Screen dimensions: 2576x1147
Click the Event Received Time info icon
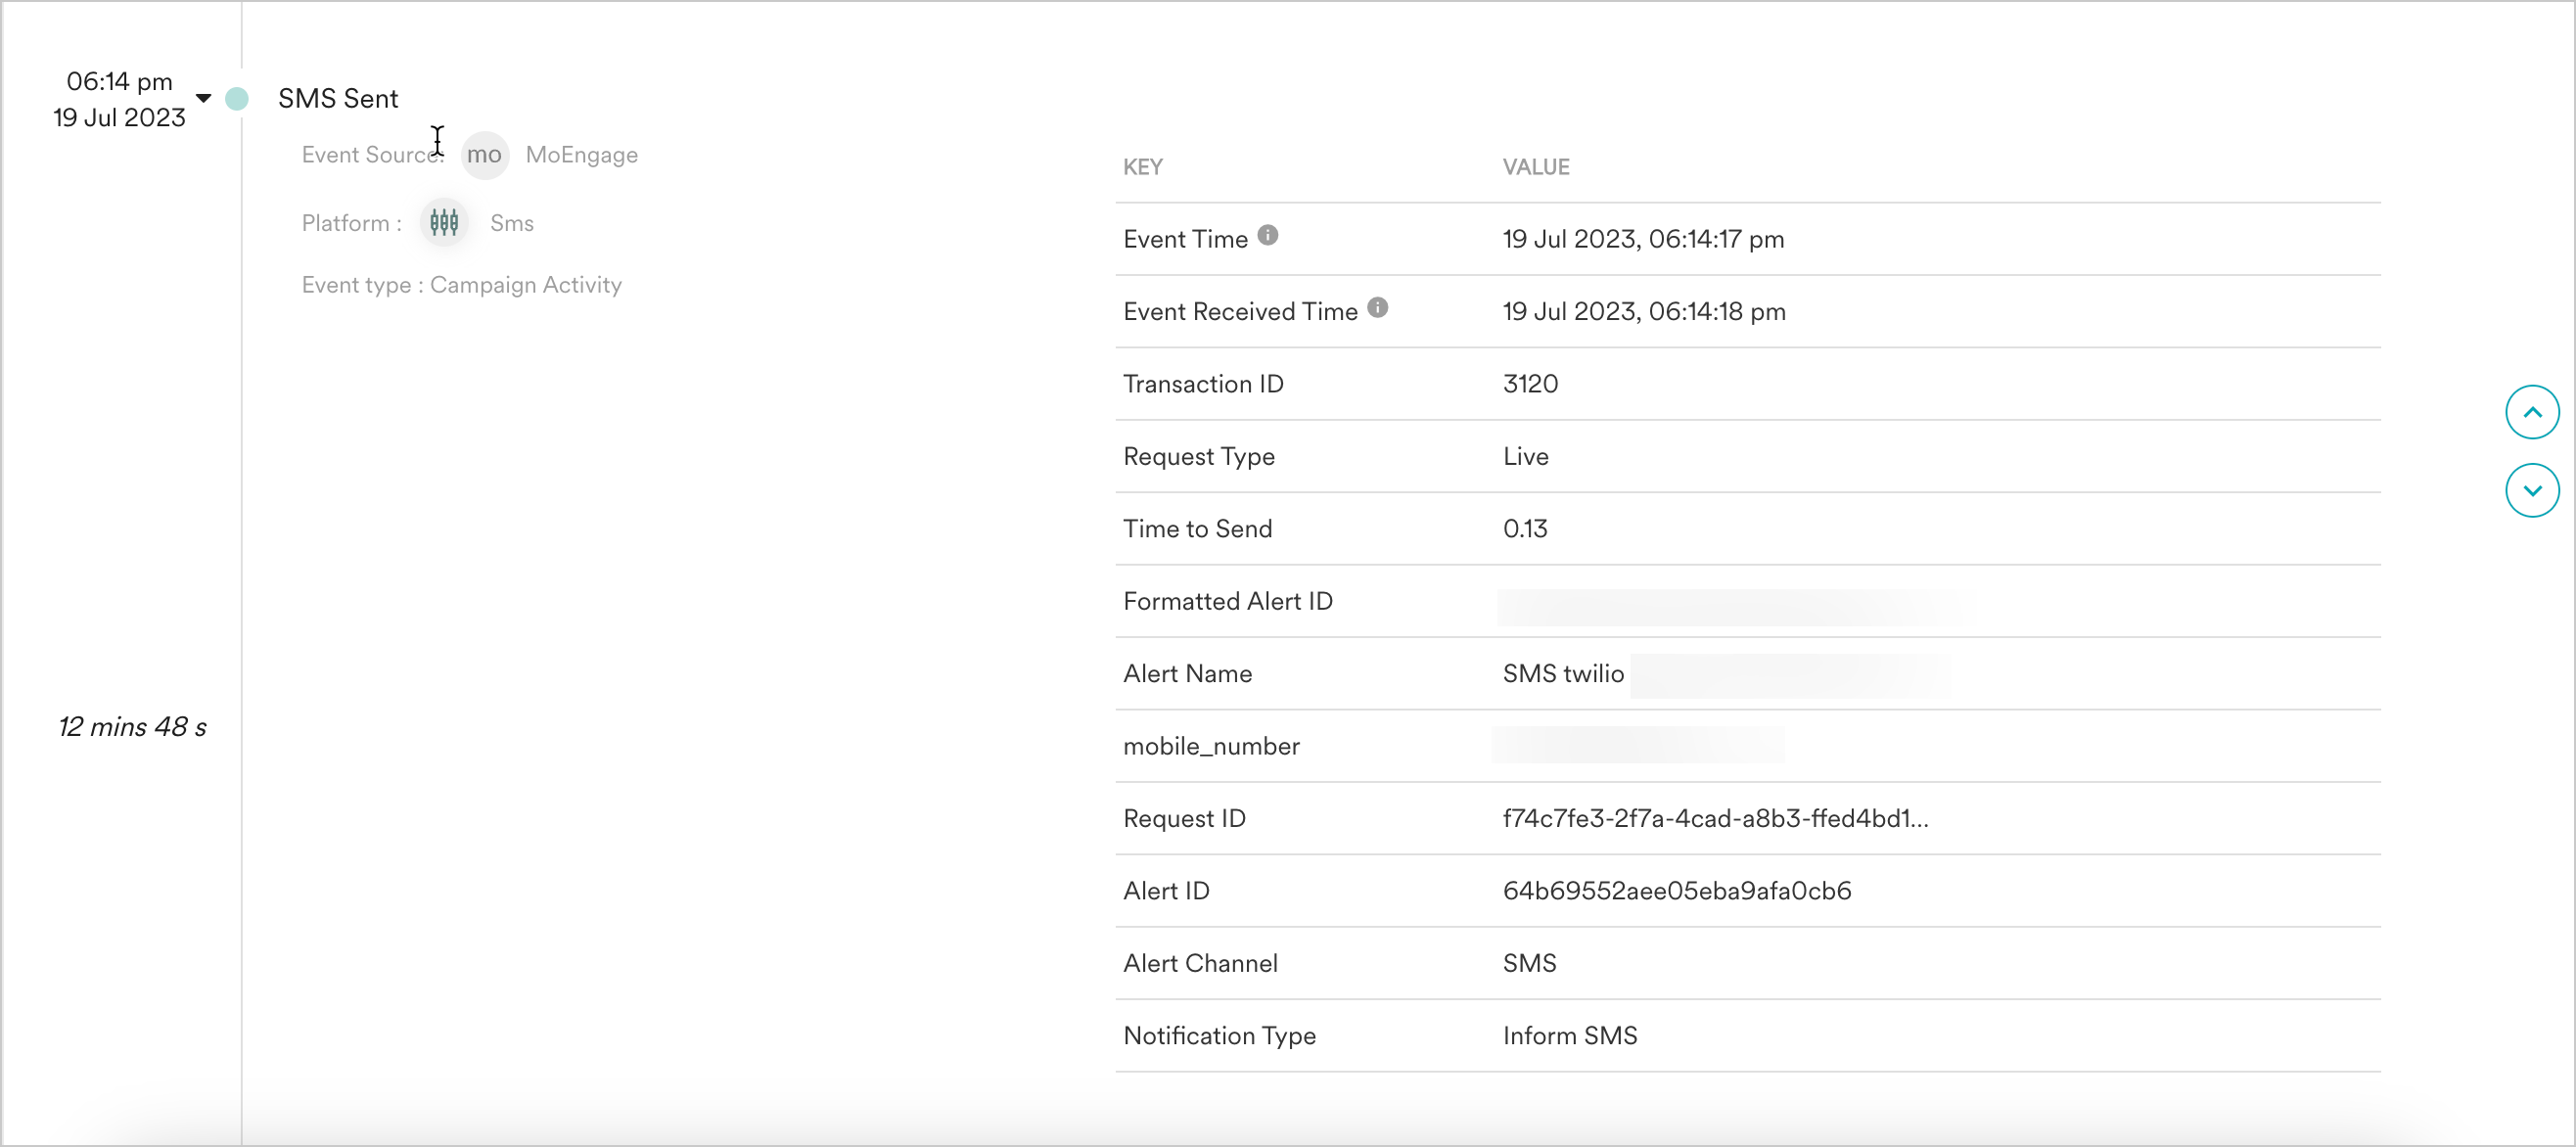(x=1377, y=308)
